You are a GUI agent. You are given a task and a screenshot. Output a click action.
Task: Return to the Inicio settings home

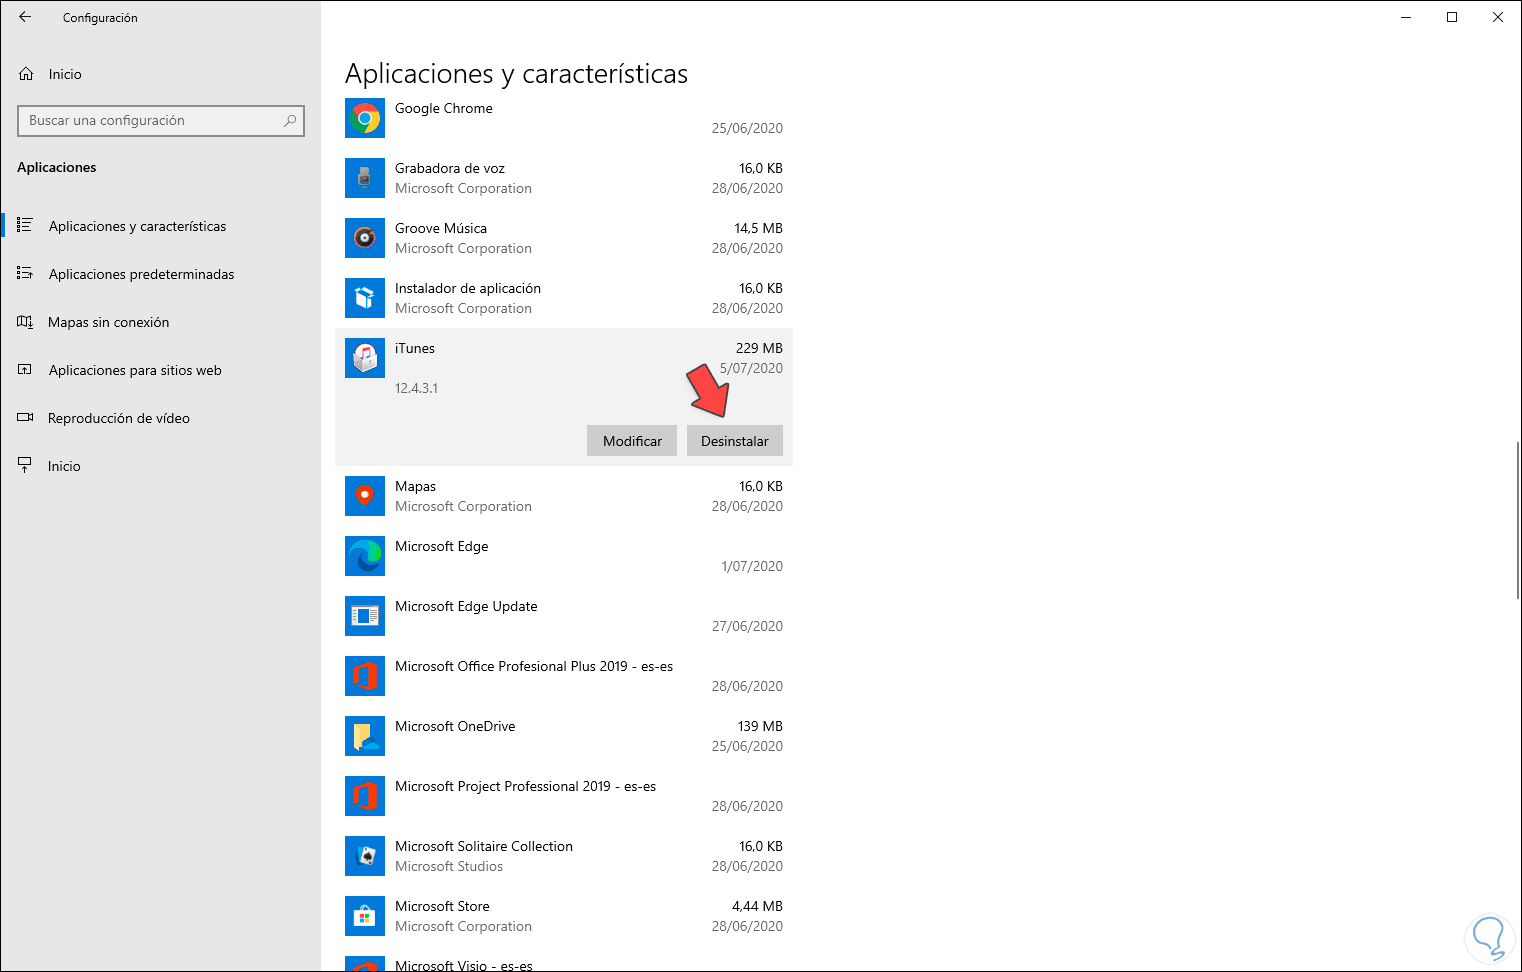[x=65, y=74]
